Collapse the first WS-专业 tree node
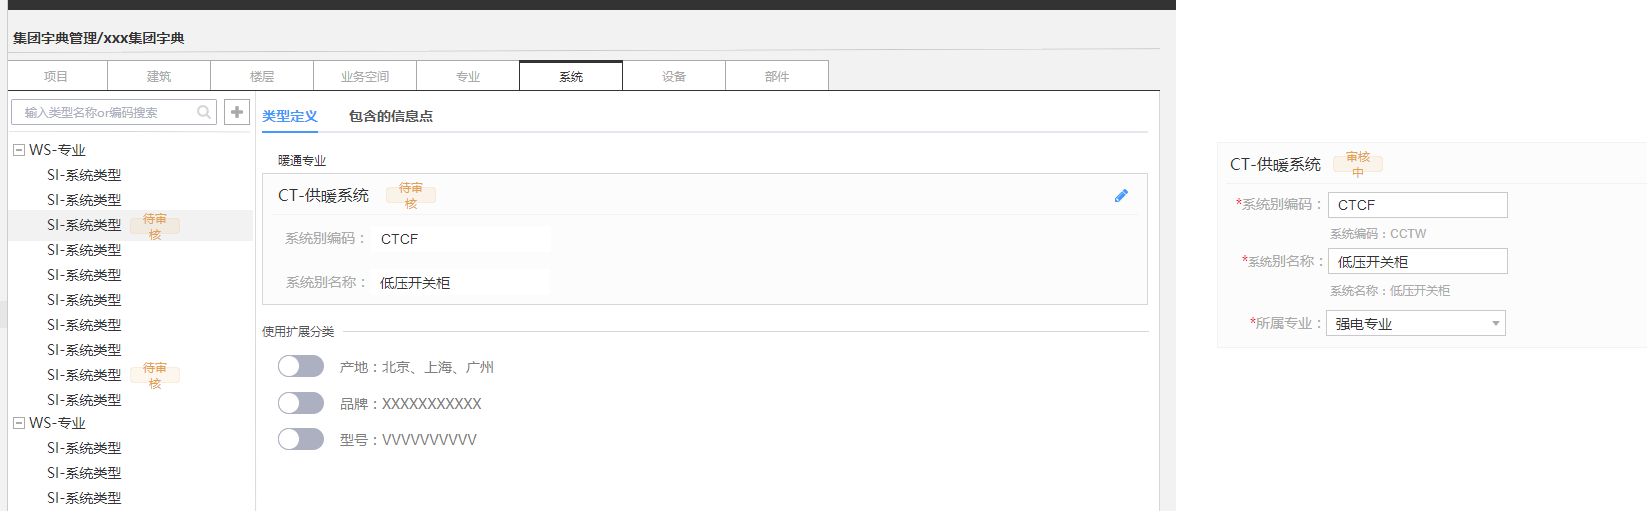 click(x=19, y=150)
